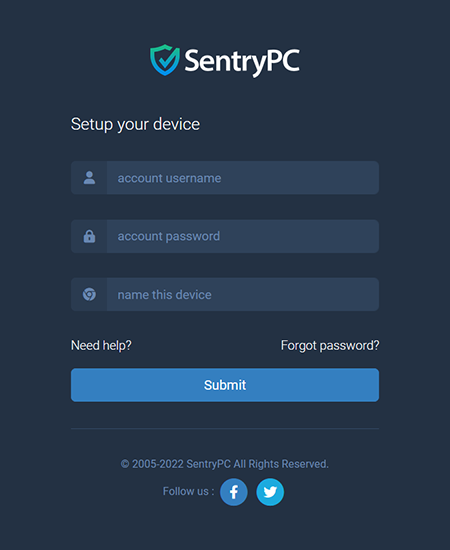Click the copyright © symbol in footer
The height and width of the screenshot is (550, 450).
click(x=125, y=464)
